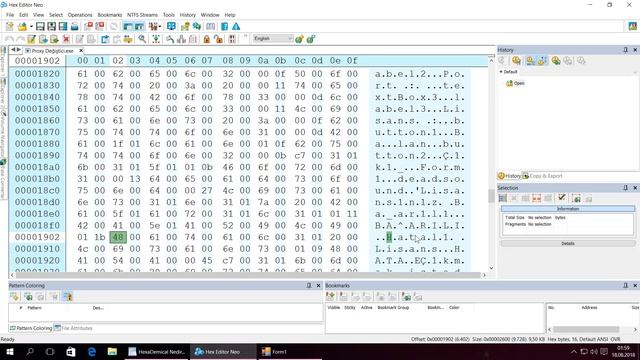
Task: Switch to HexaDemical Nedir taskbar window
Action: click(x=157, y=351)
